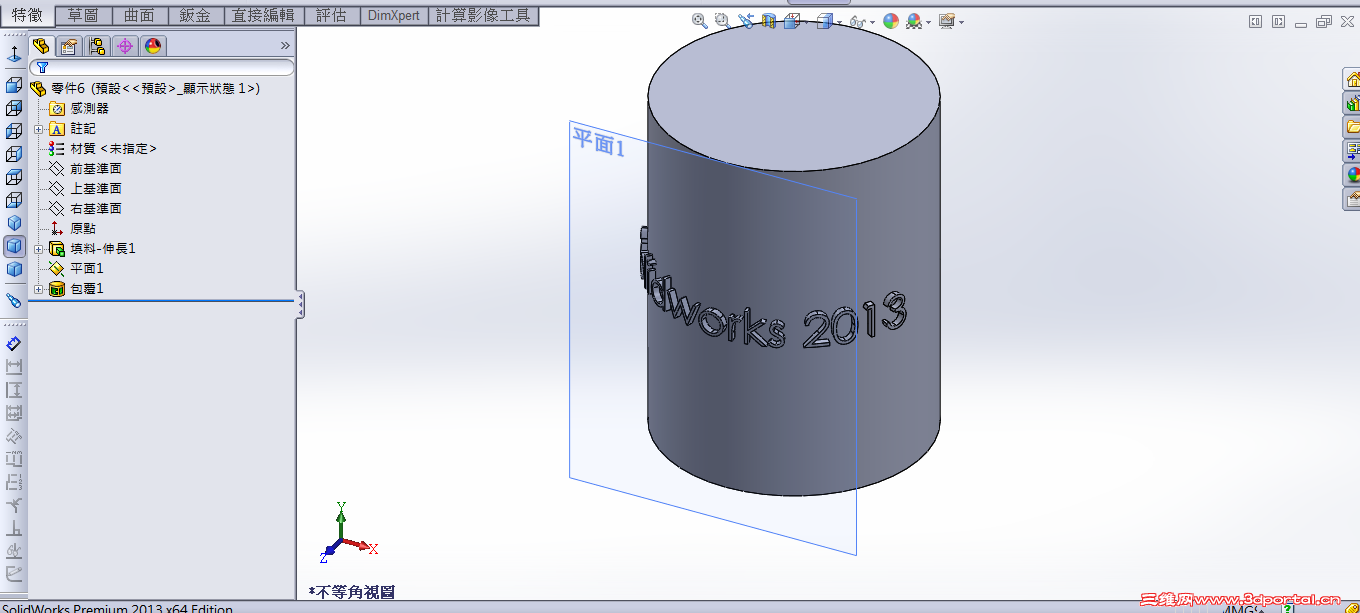This screenshot has height=613, width=1360.
Task: Click the View Settings monitor icon
Action: click(x=947, y=21)
